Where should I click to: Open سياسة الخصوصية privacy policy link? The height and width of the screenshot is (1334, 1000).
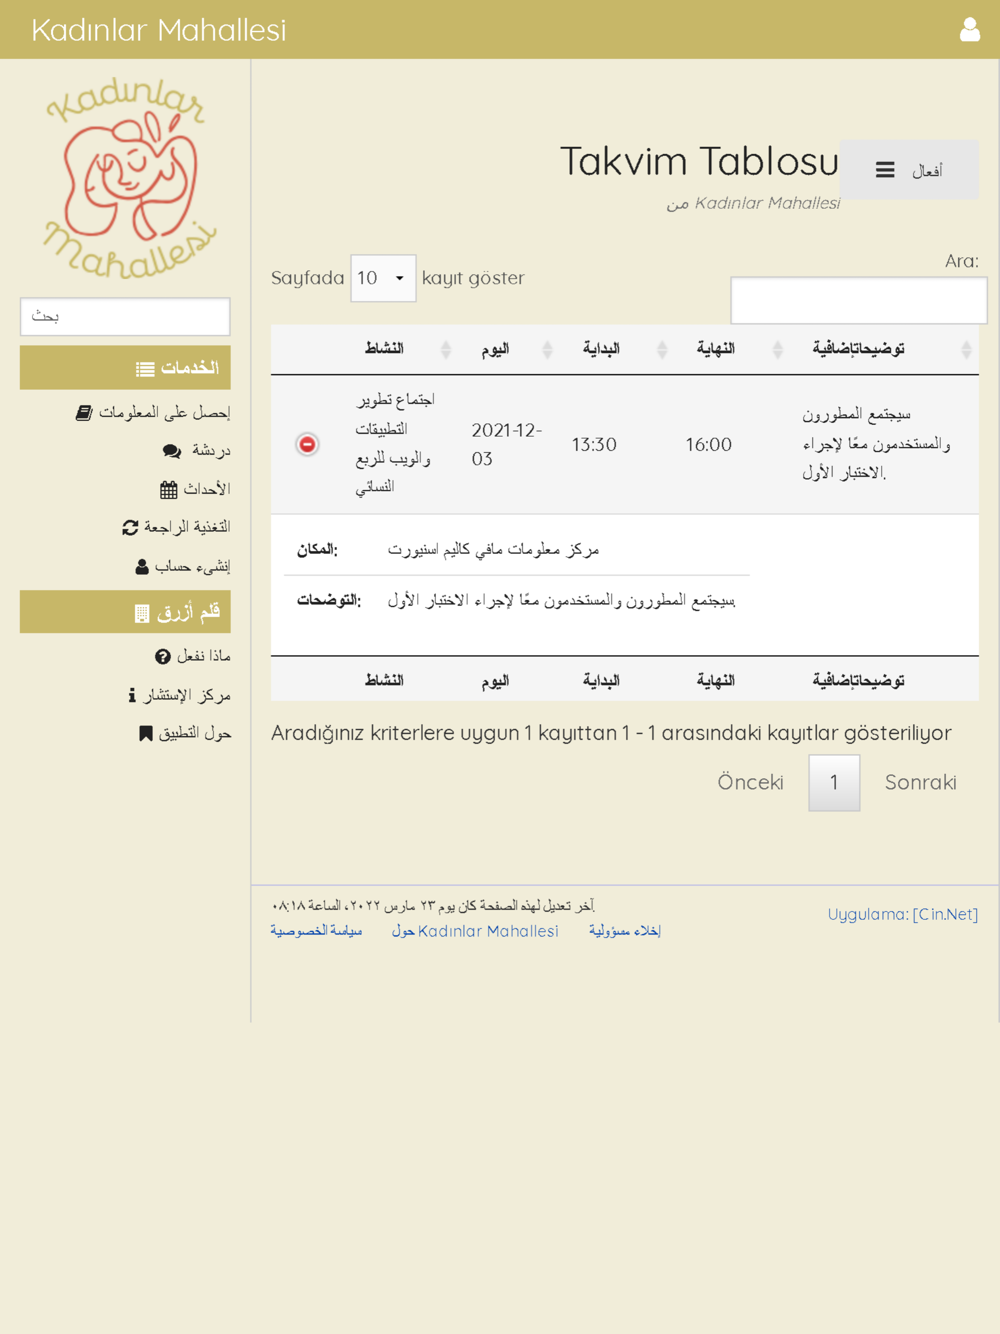(x=316, y=931)
